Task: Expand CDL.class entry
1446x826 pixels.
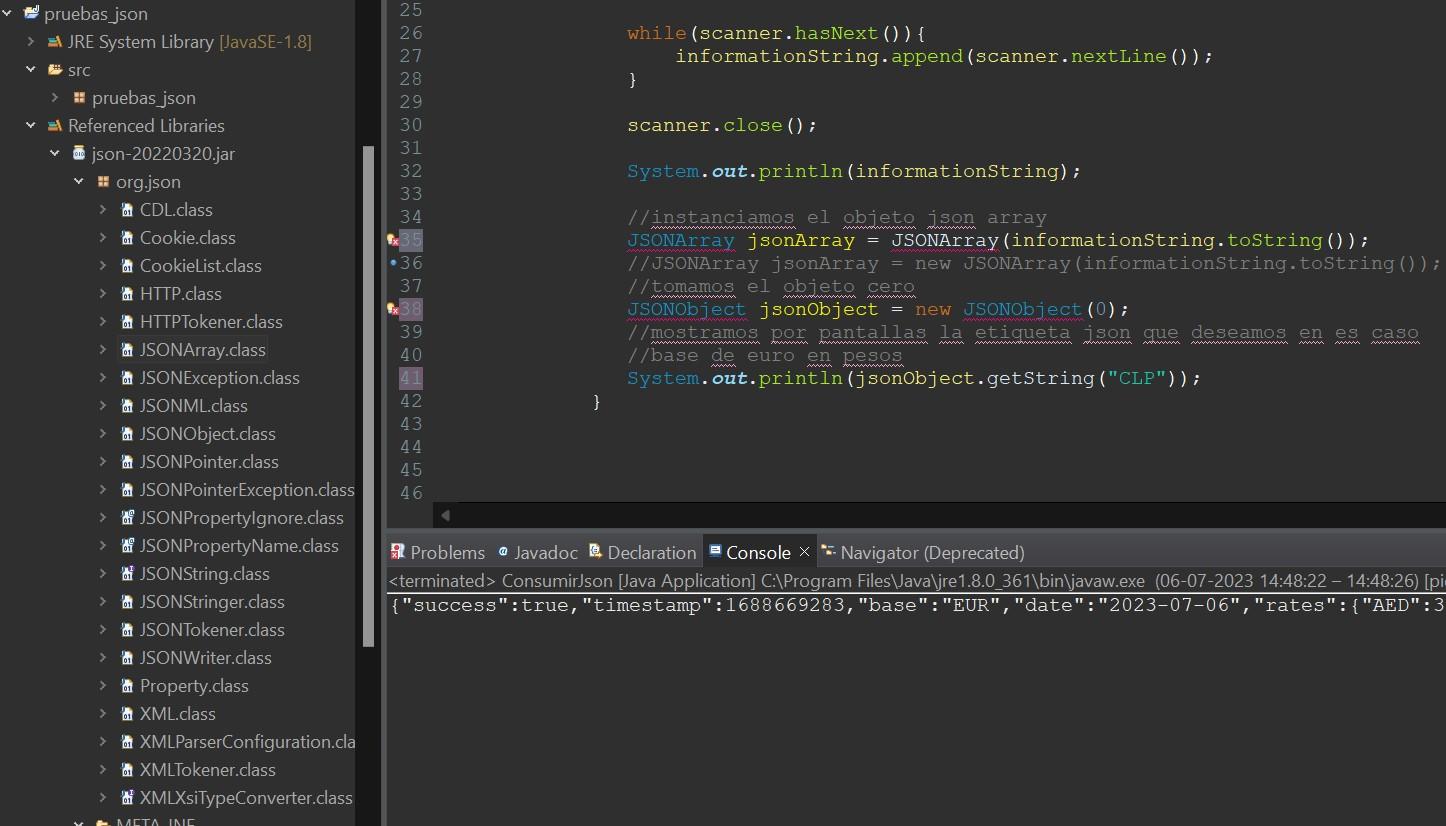Action: (x=103, y=210)
